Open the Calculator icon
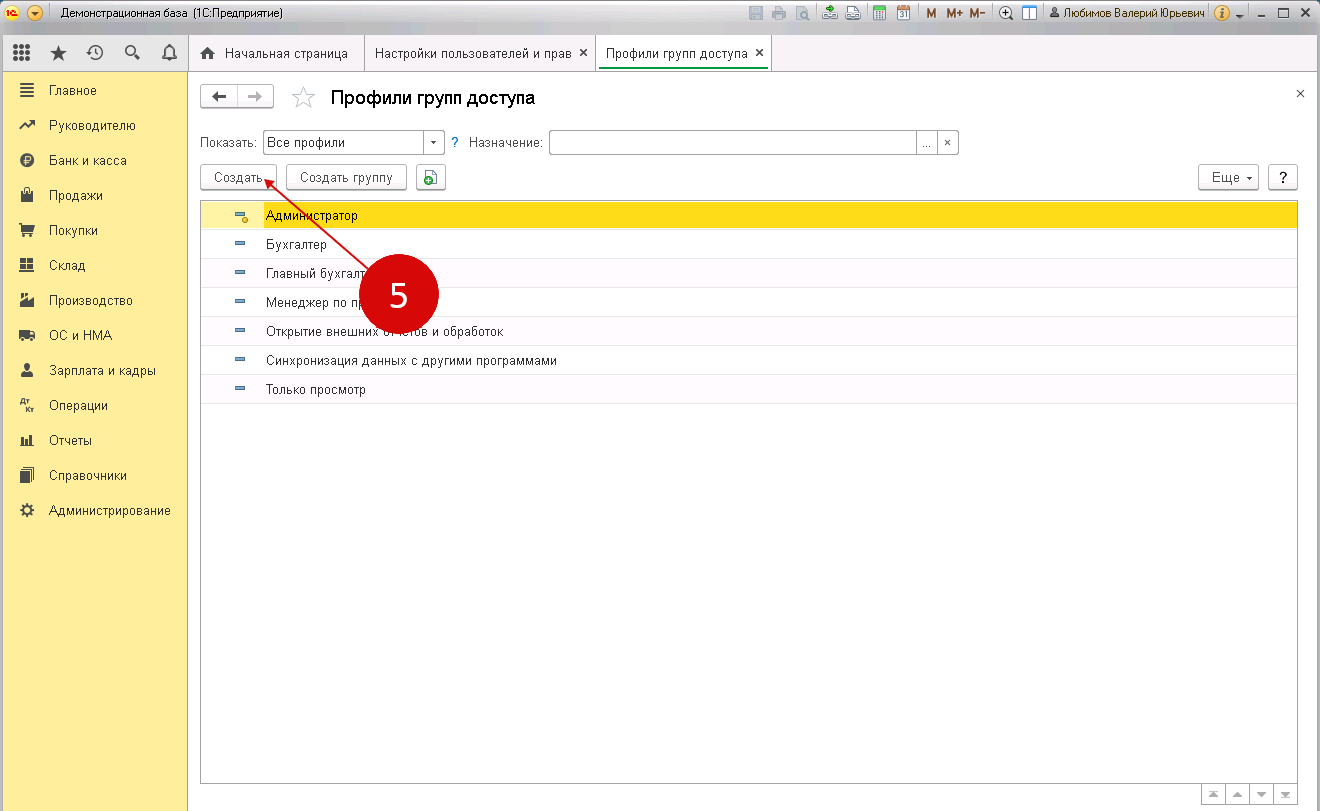The height and width of the screenshot is (811, 1320). 880,13
